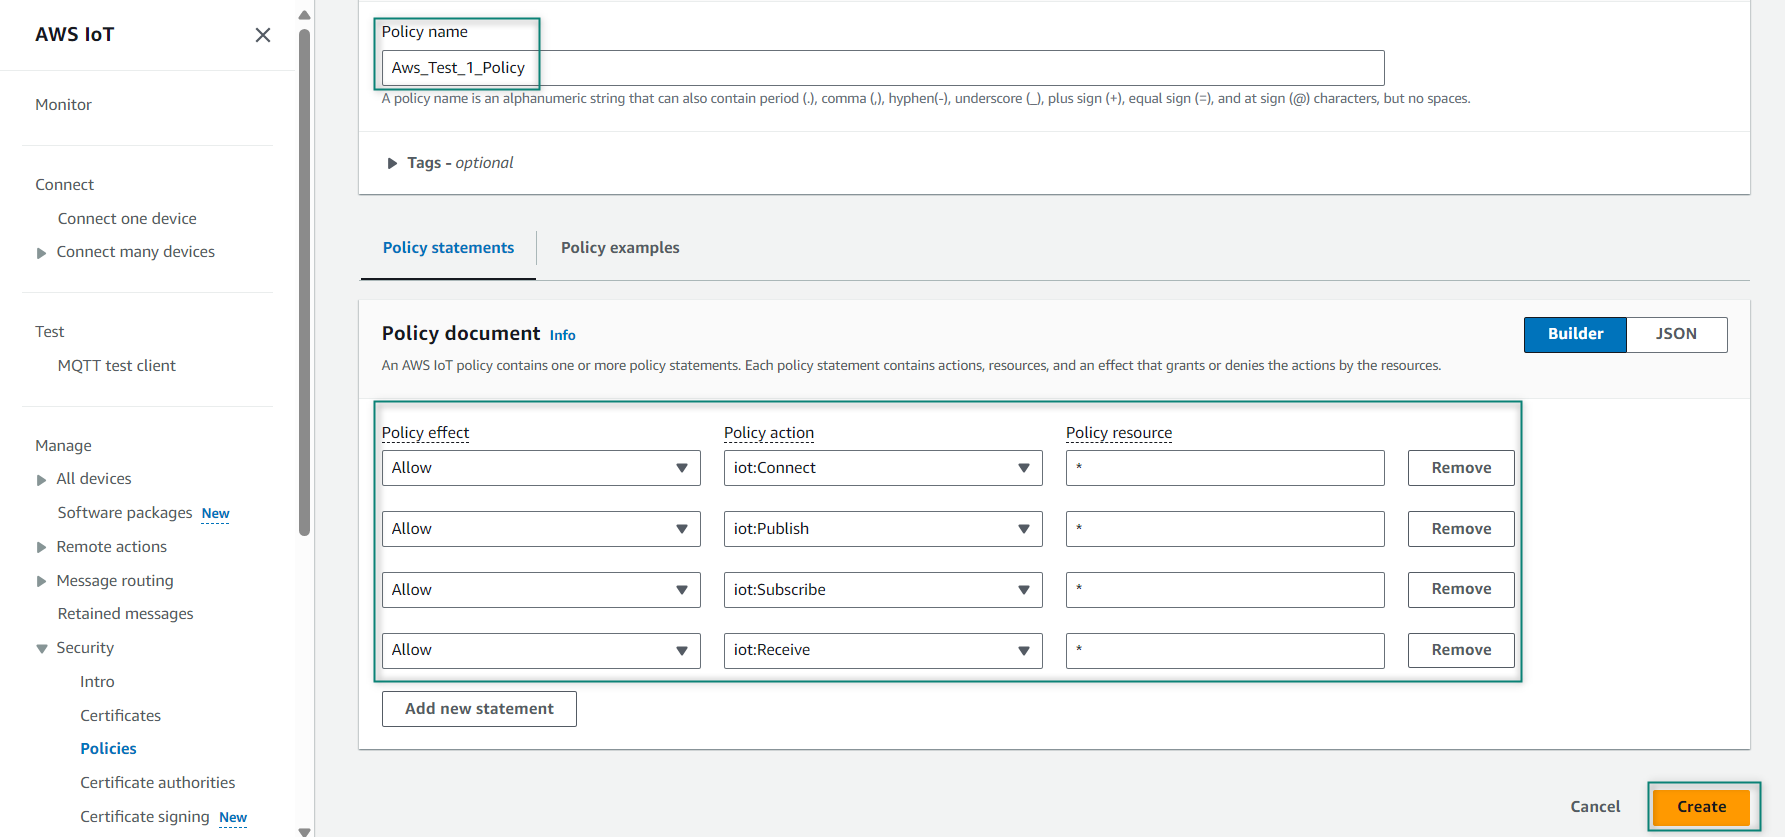This screenshot has height=837, width=1785.
Task: Remove the iot:Subscribe policy statement
Action: pos(1460,590)
